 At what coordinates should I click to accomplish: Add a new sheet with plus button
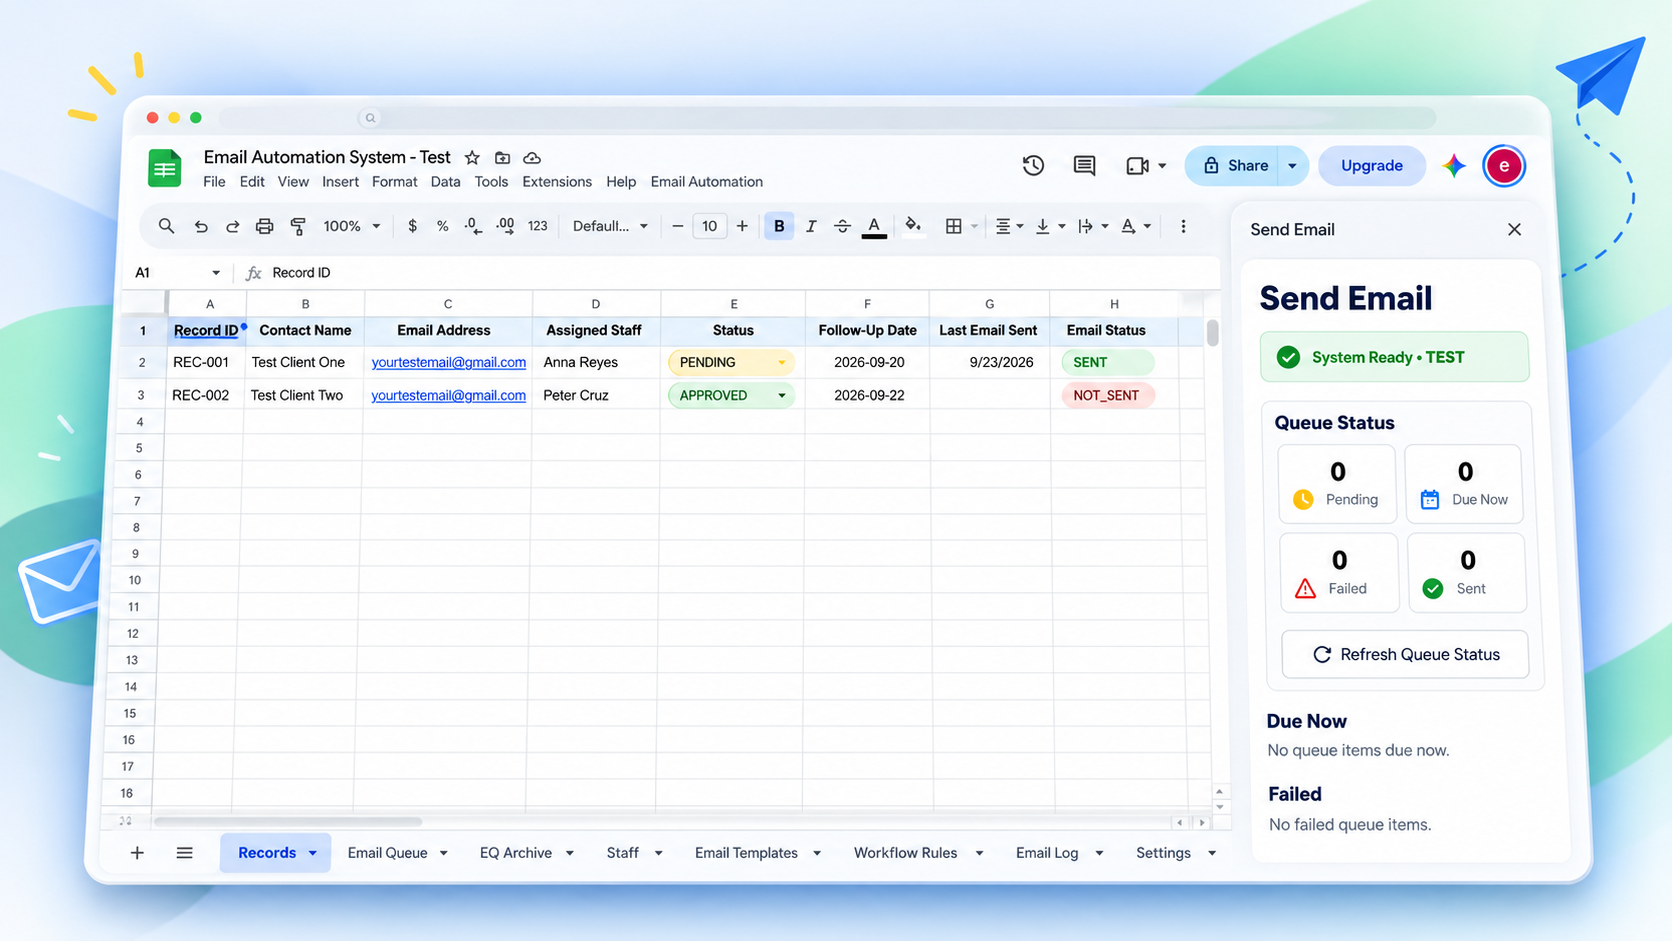pos(137,853)
